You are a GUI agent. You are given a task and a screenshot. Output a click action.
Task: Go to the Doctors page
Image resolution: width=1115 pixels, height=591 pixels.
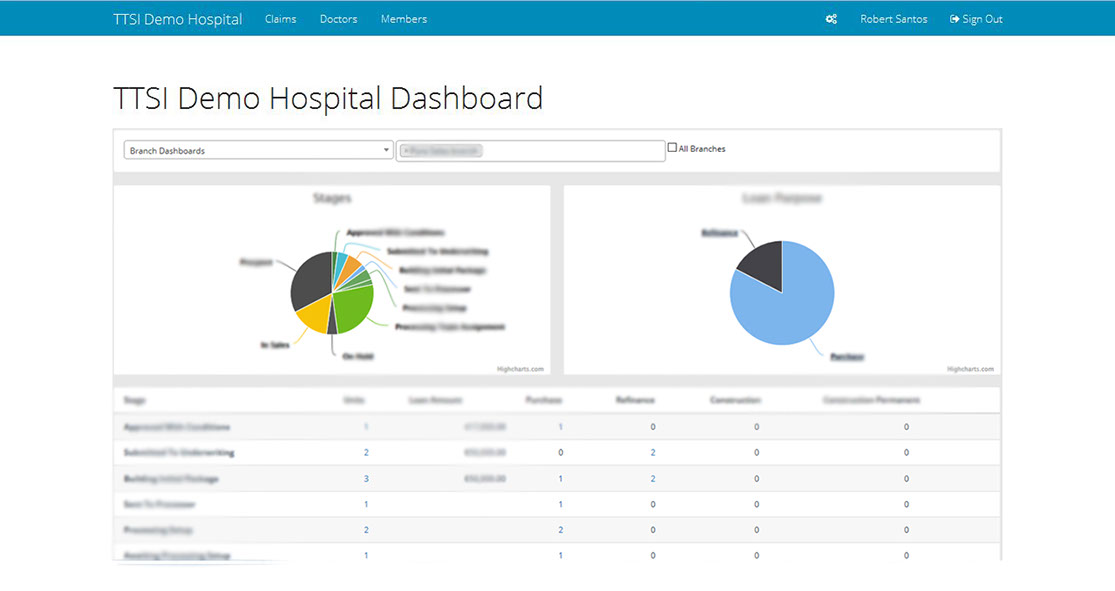[338, 19]
